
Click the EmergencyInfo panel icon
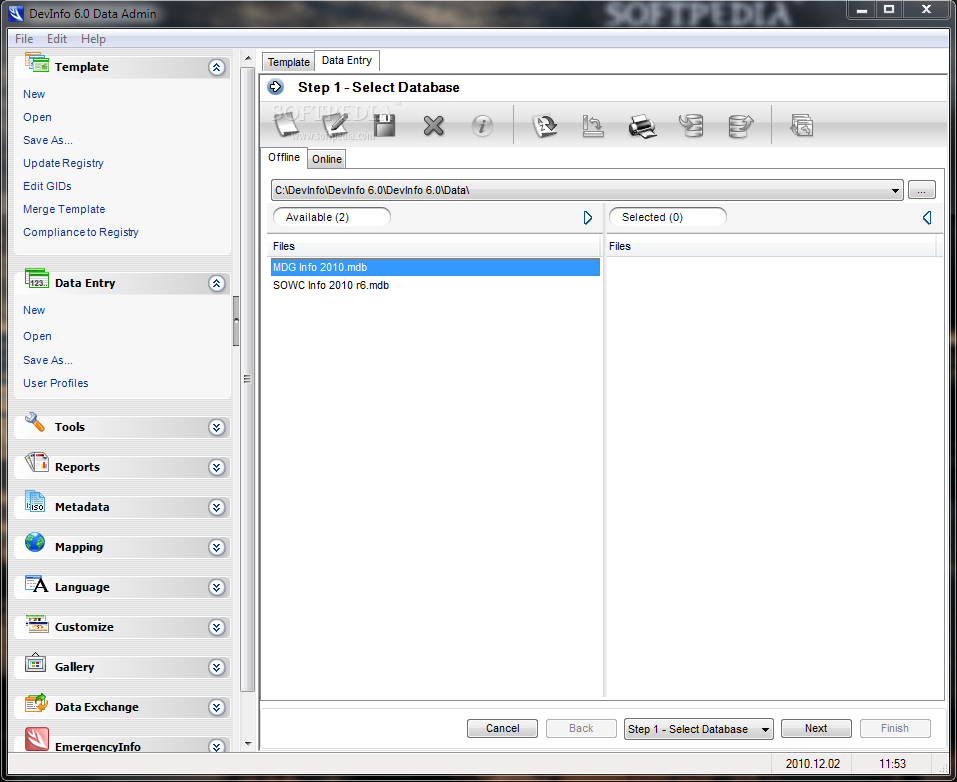click(37, 739)
